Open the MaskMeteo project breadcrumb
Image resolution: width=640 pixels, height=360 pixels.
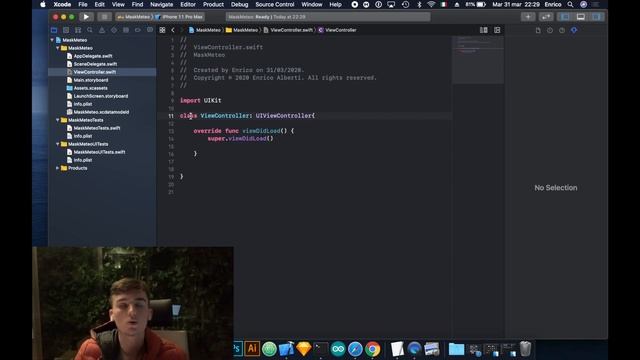(204, 30)
